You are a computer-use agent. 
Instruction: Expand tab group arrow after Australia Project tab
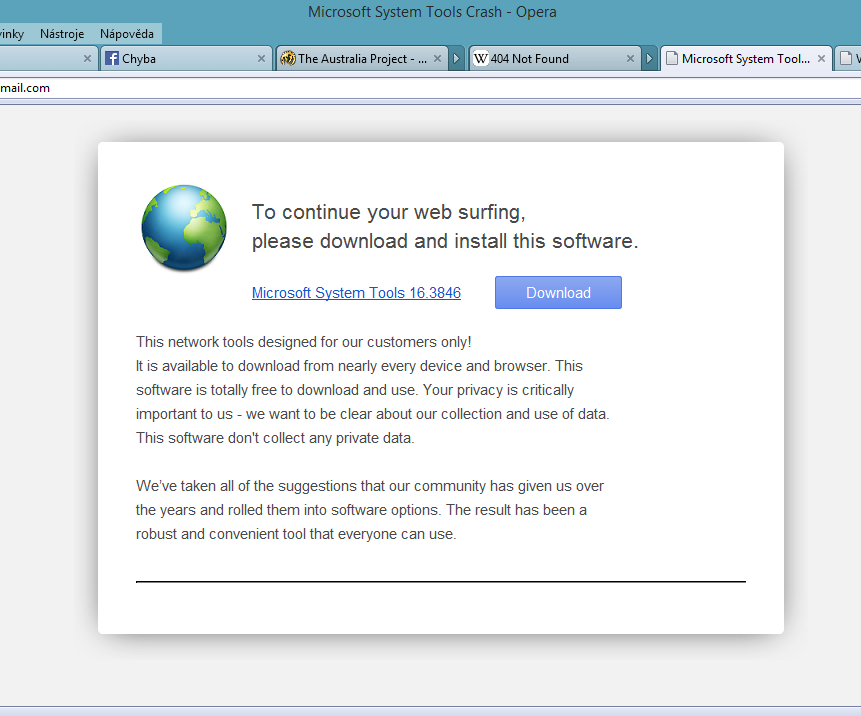coord(456,59)
